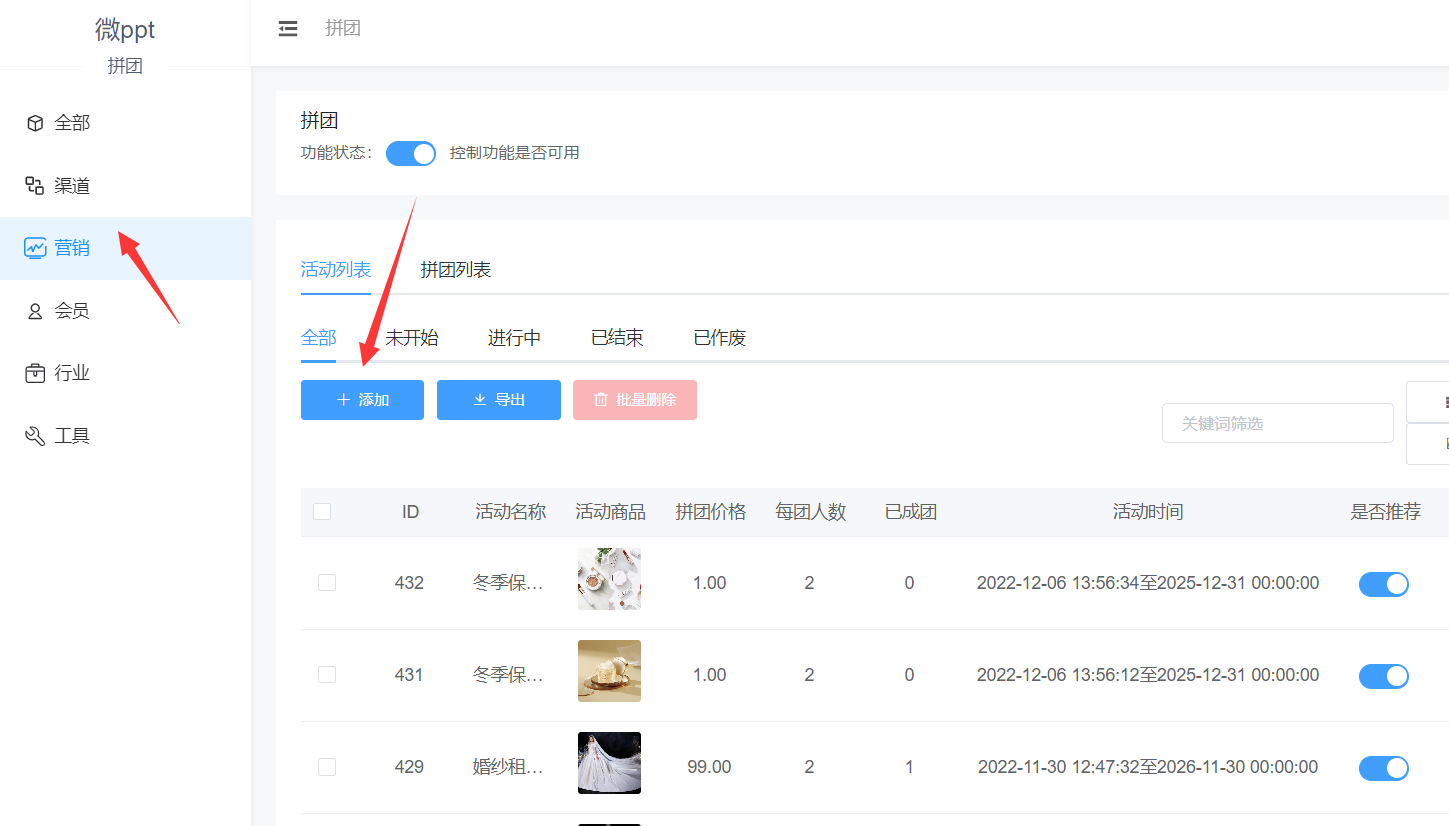Open the 渠道 sidebar menu item

click(x=125, y=186)
